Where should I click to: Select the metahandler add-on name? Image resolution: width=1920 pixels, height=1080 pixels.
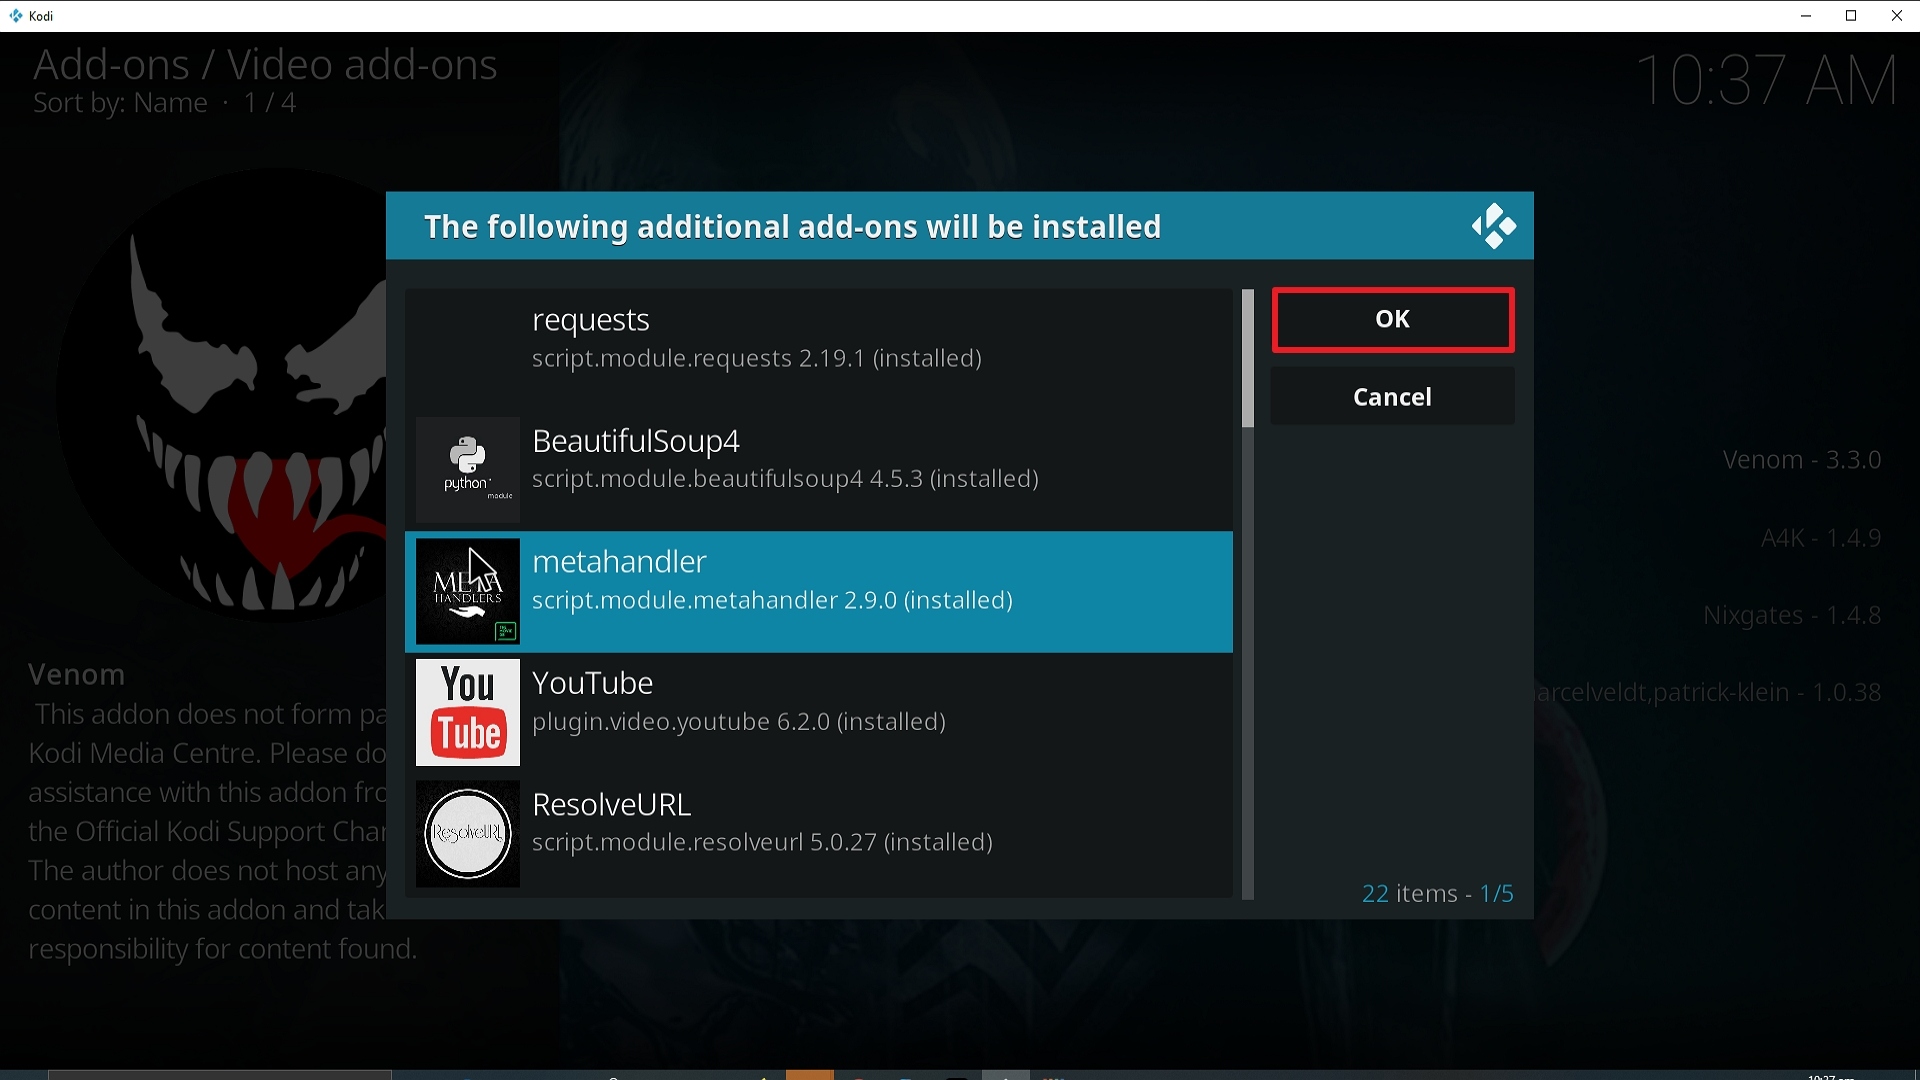[619, 562]
